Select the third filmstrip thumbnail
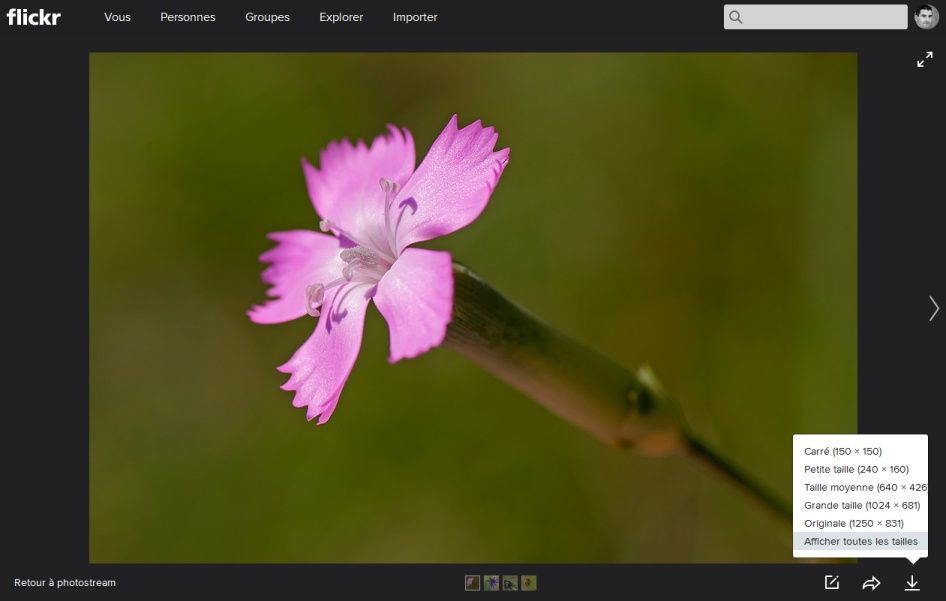Screen dimensions: 946x601 (x=510, y=583)
